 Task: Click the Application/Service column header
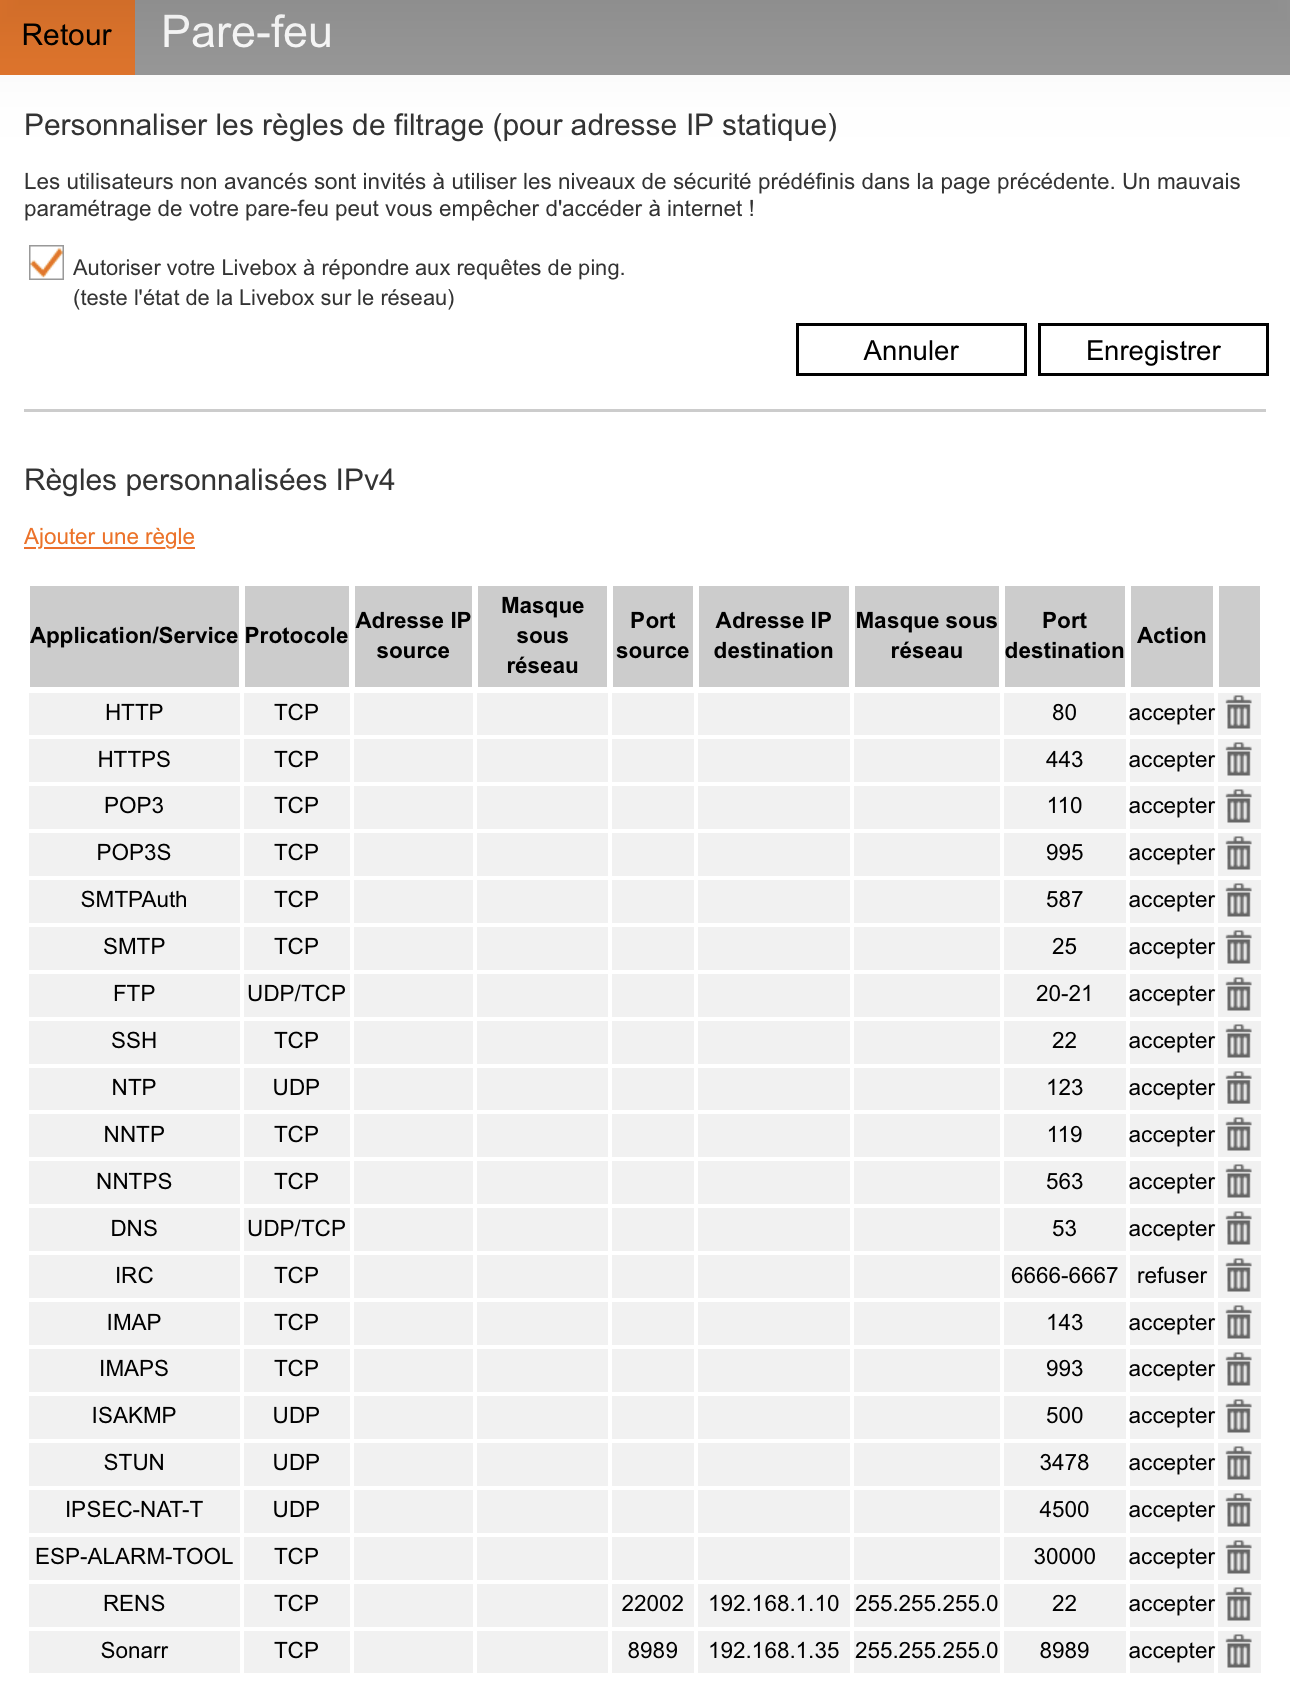[x=134, y=636]
